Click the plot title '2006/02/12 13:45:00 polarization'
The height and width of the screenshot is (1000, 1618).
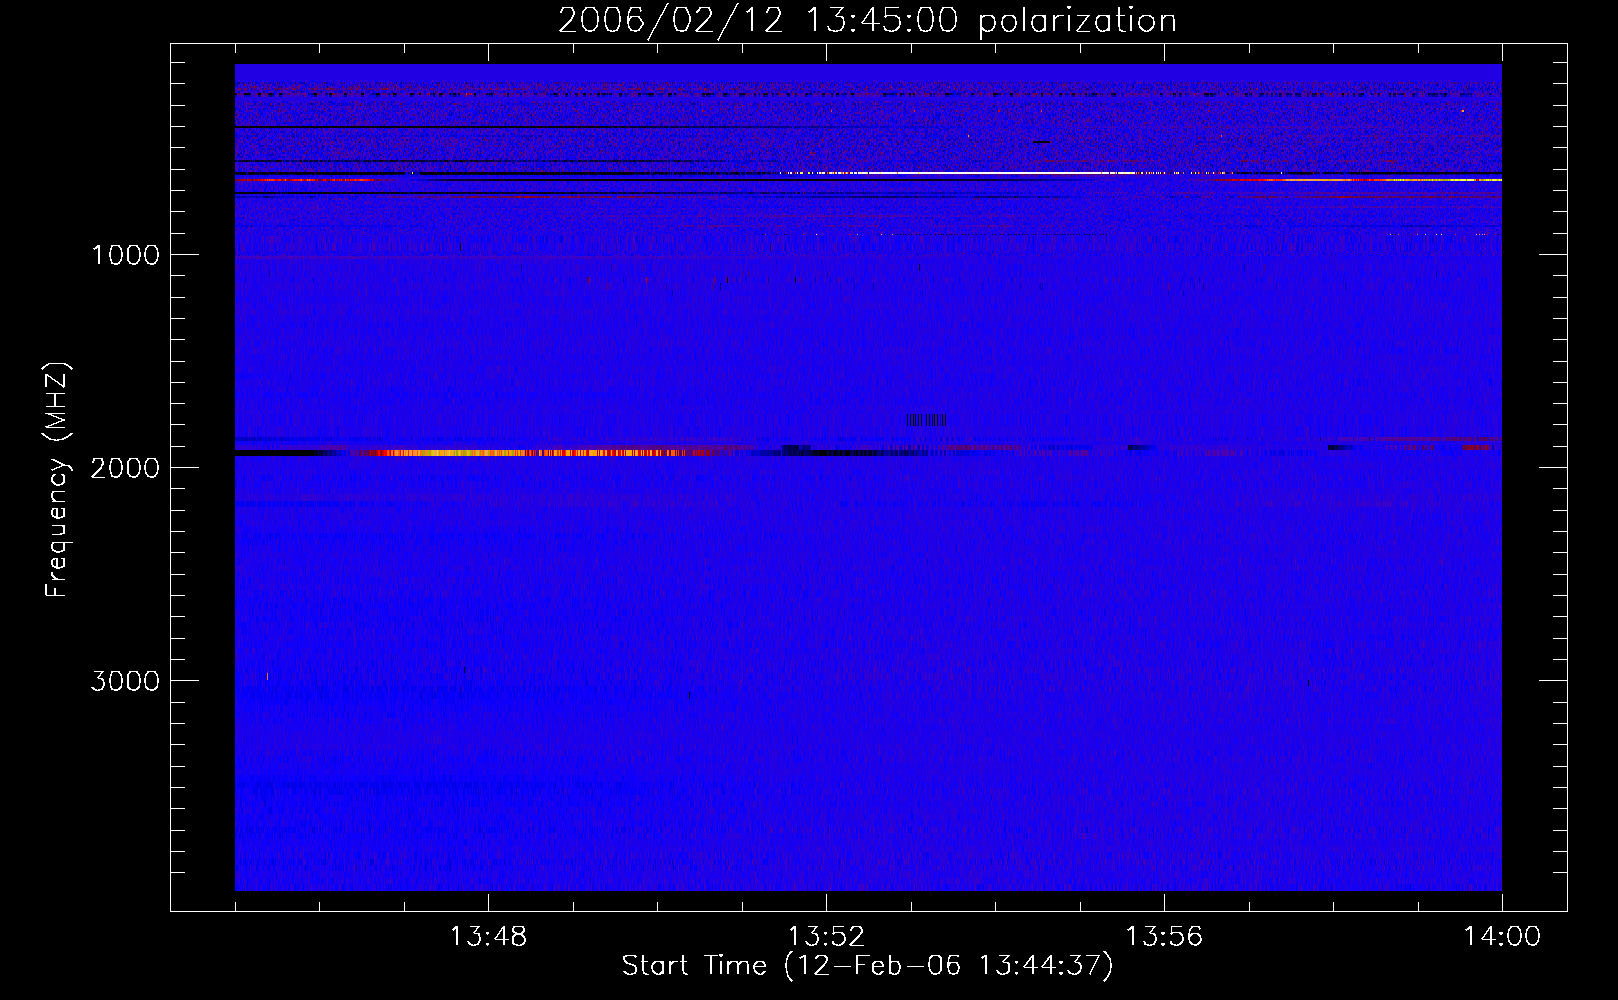click(867, 20)
